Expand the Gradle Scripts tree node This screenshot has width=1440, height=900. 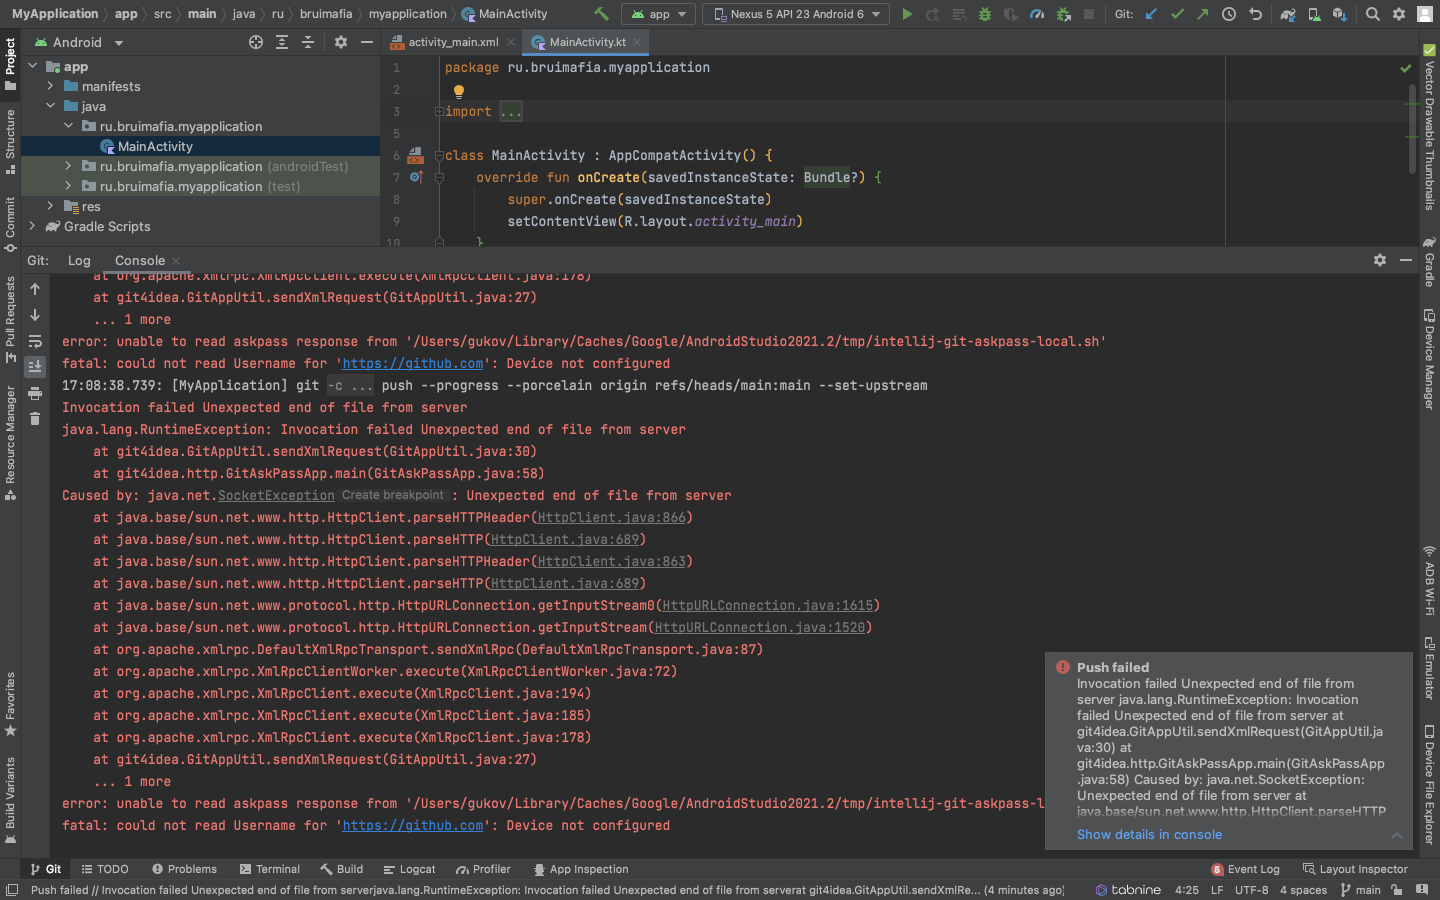pos(31,226)
